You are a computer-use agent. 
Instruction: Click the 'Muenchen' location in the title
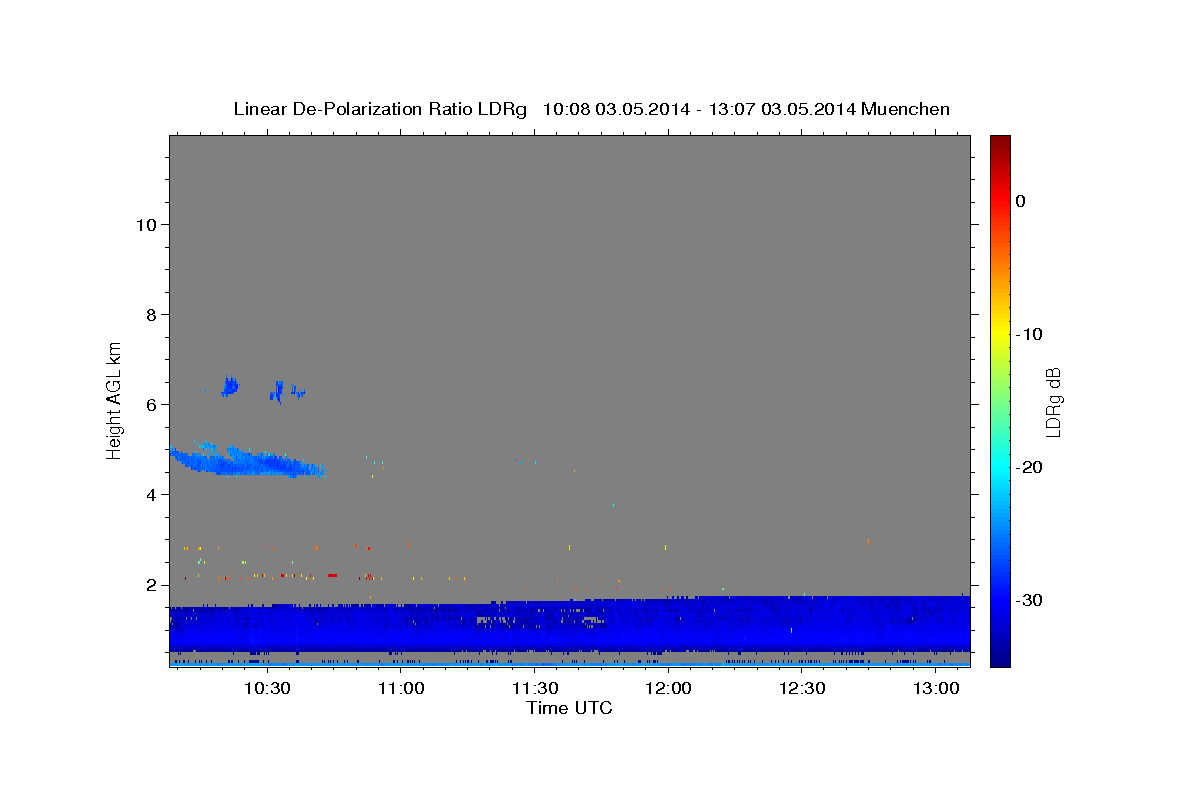(x=905, y=109)
